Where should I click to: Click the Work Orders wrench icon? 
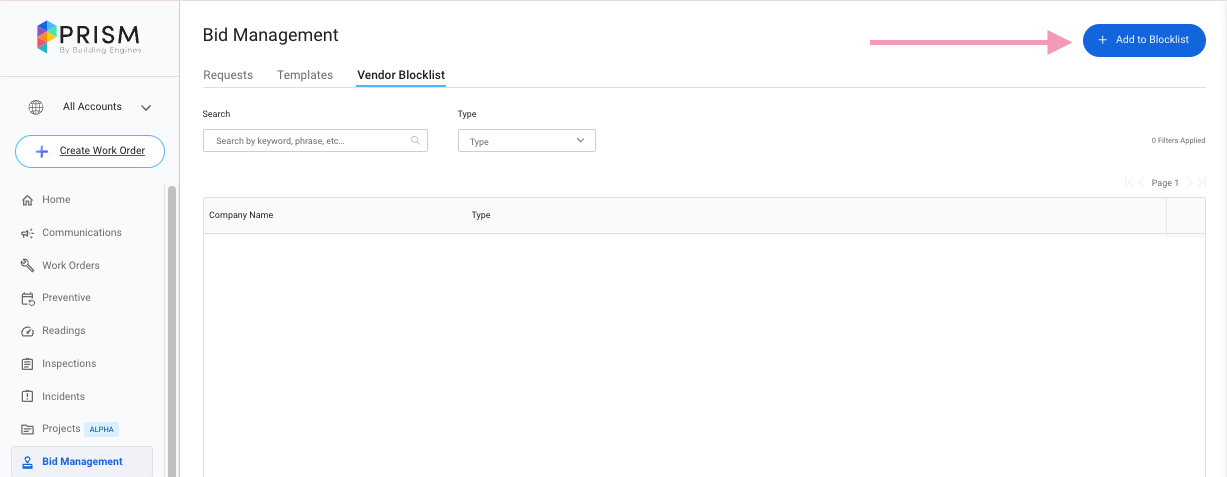[x=28, y=266]
